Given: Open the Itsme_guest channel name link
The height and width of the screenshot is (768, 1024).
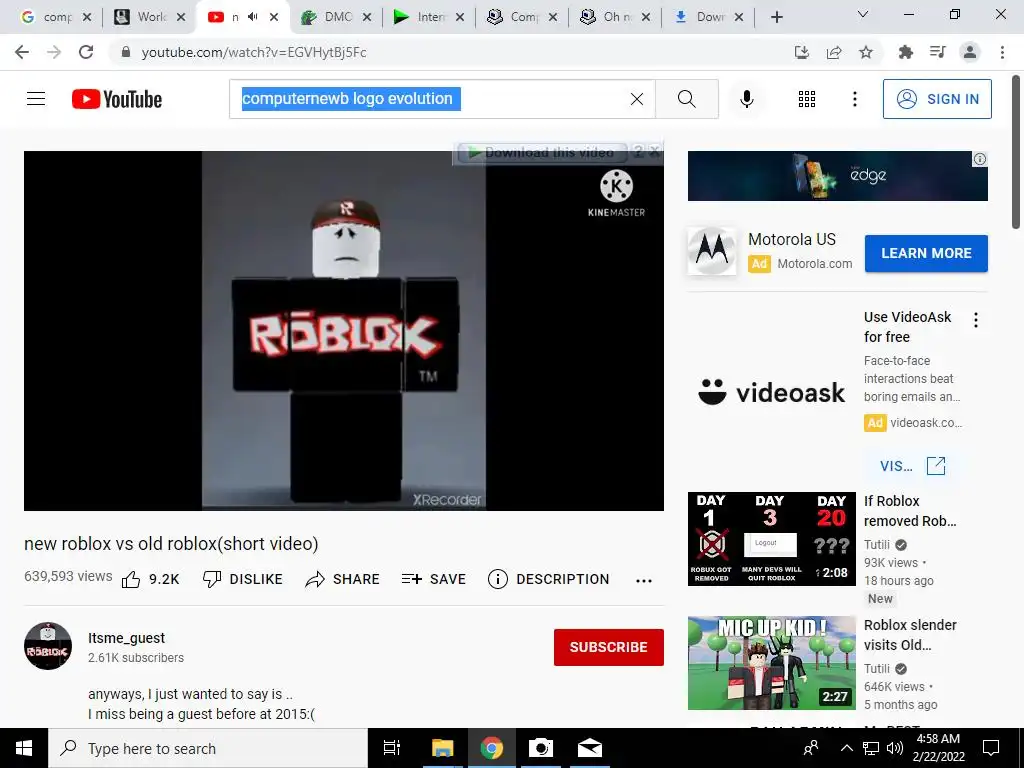Looking at the screenshot, I should point(126,638).
